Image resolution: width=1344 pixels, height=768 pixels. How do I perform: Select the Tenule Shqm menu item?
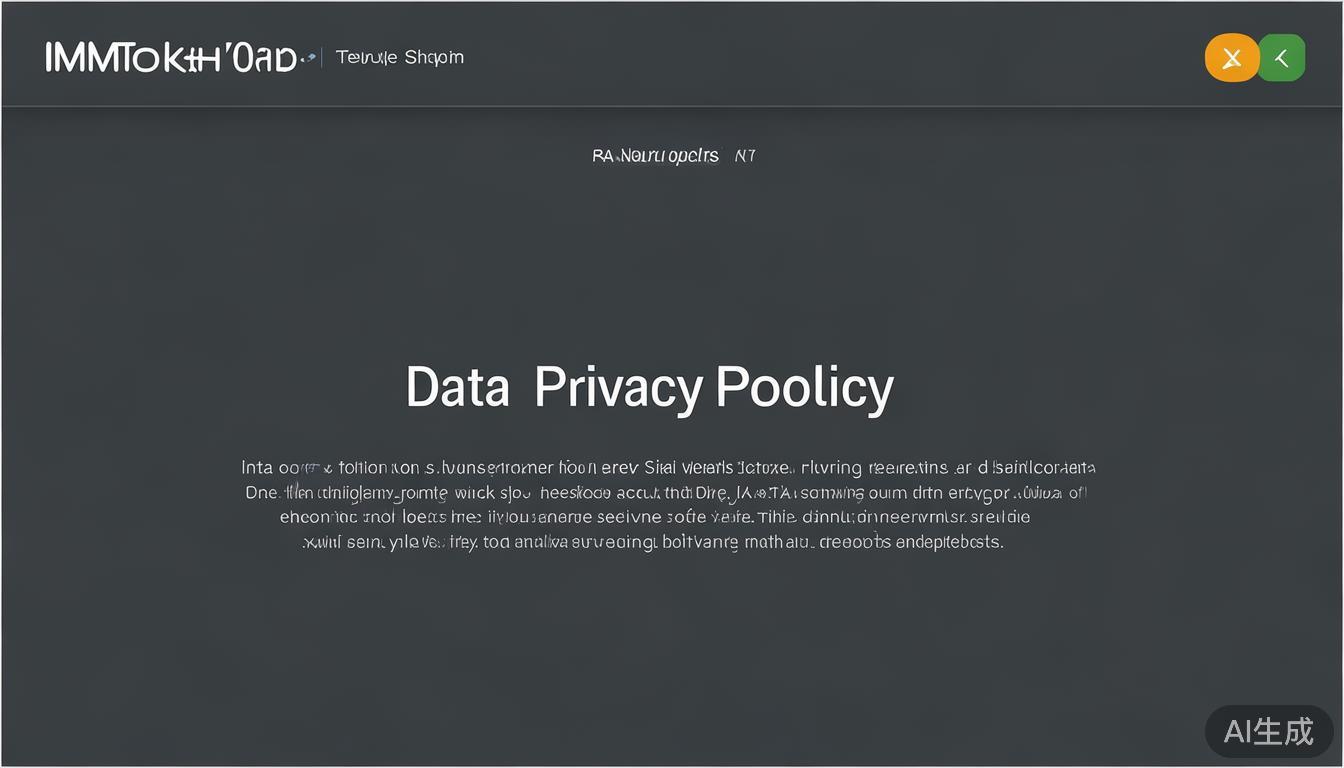click(399, 57)
